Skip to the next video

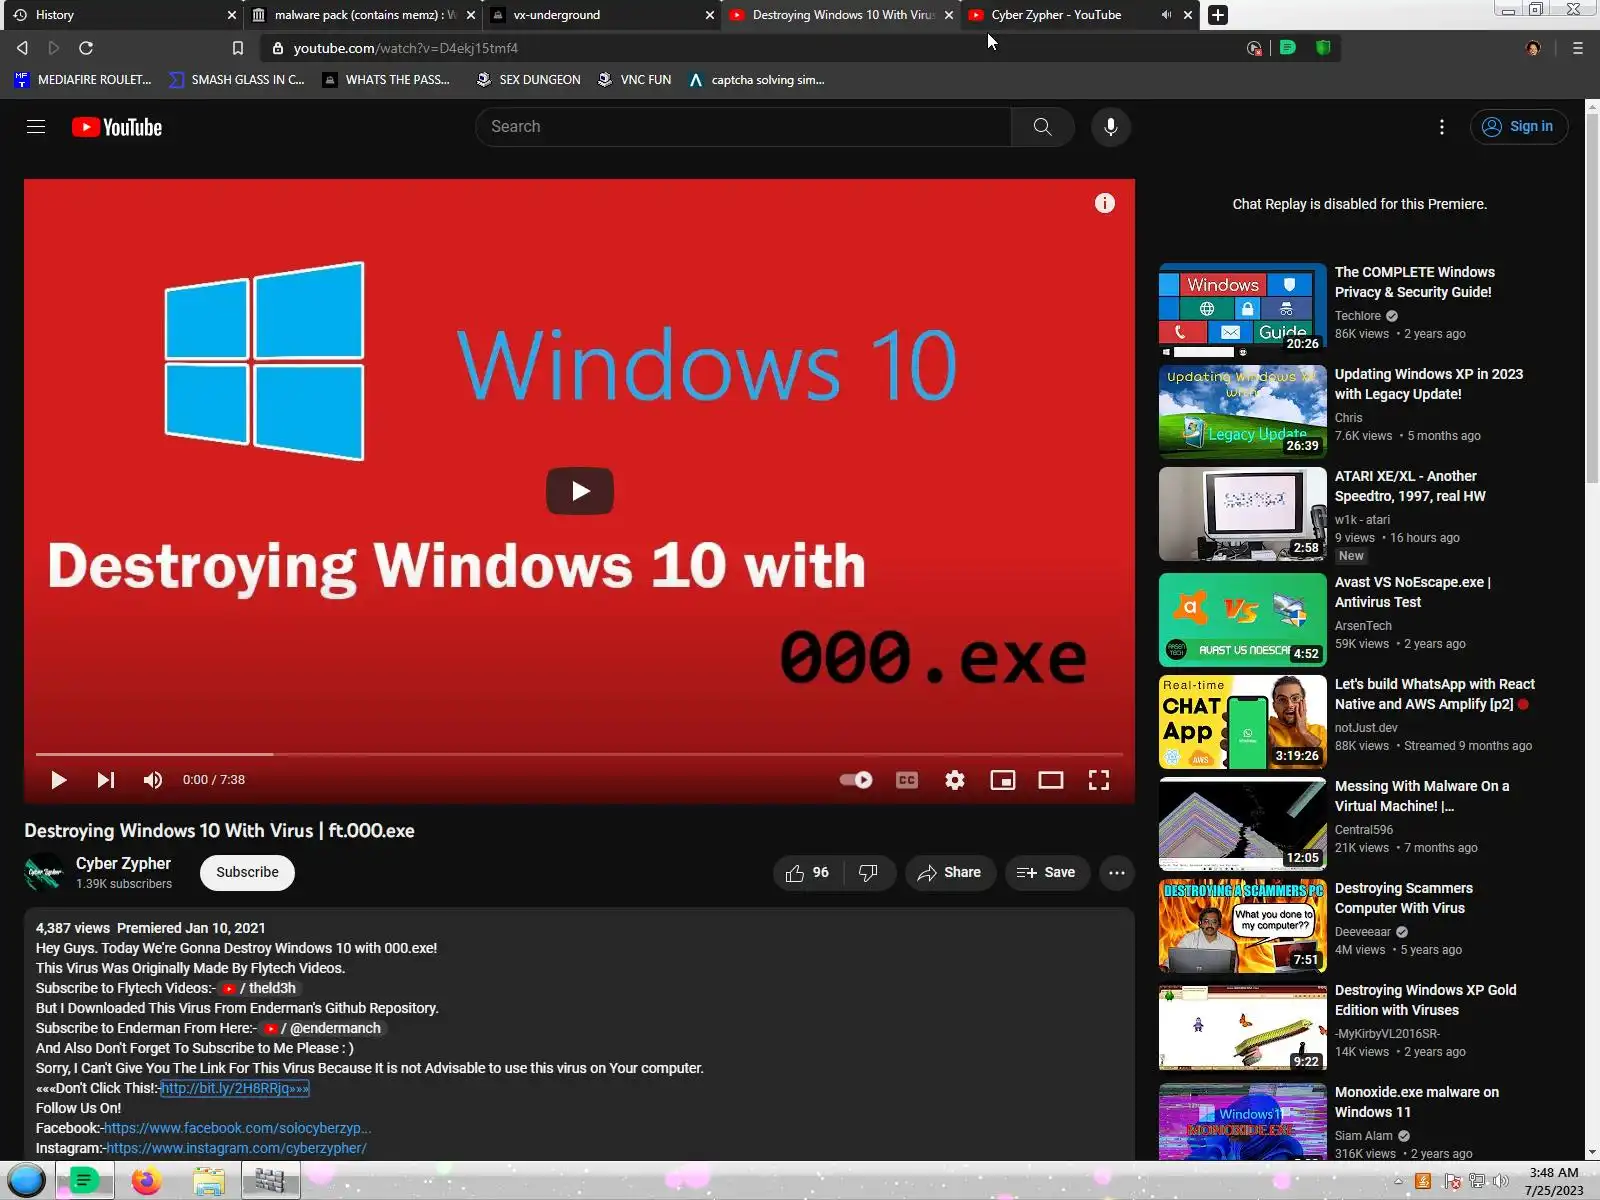coord(105,780)
